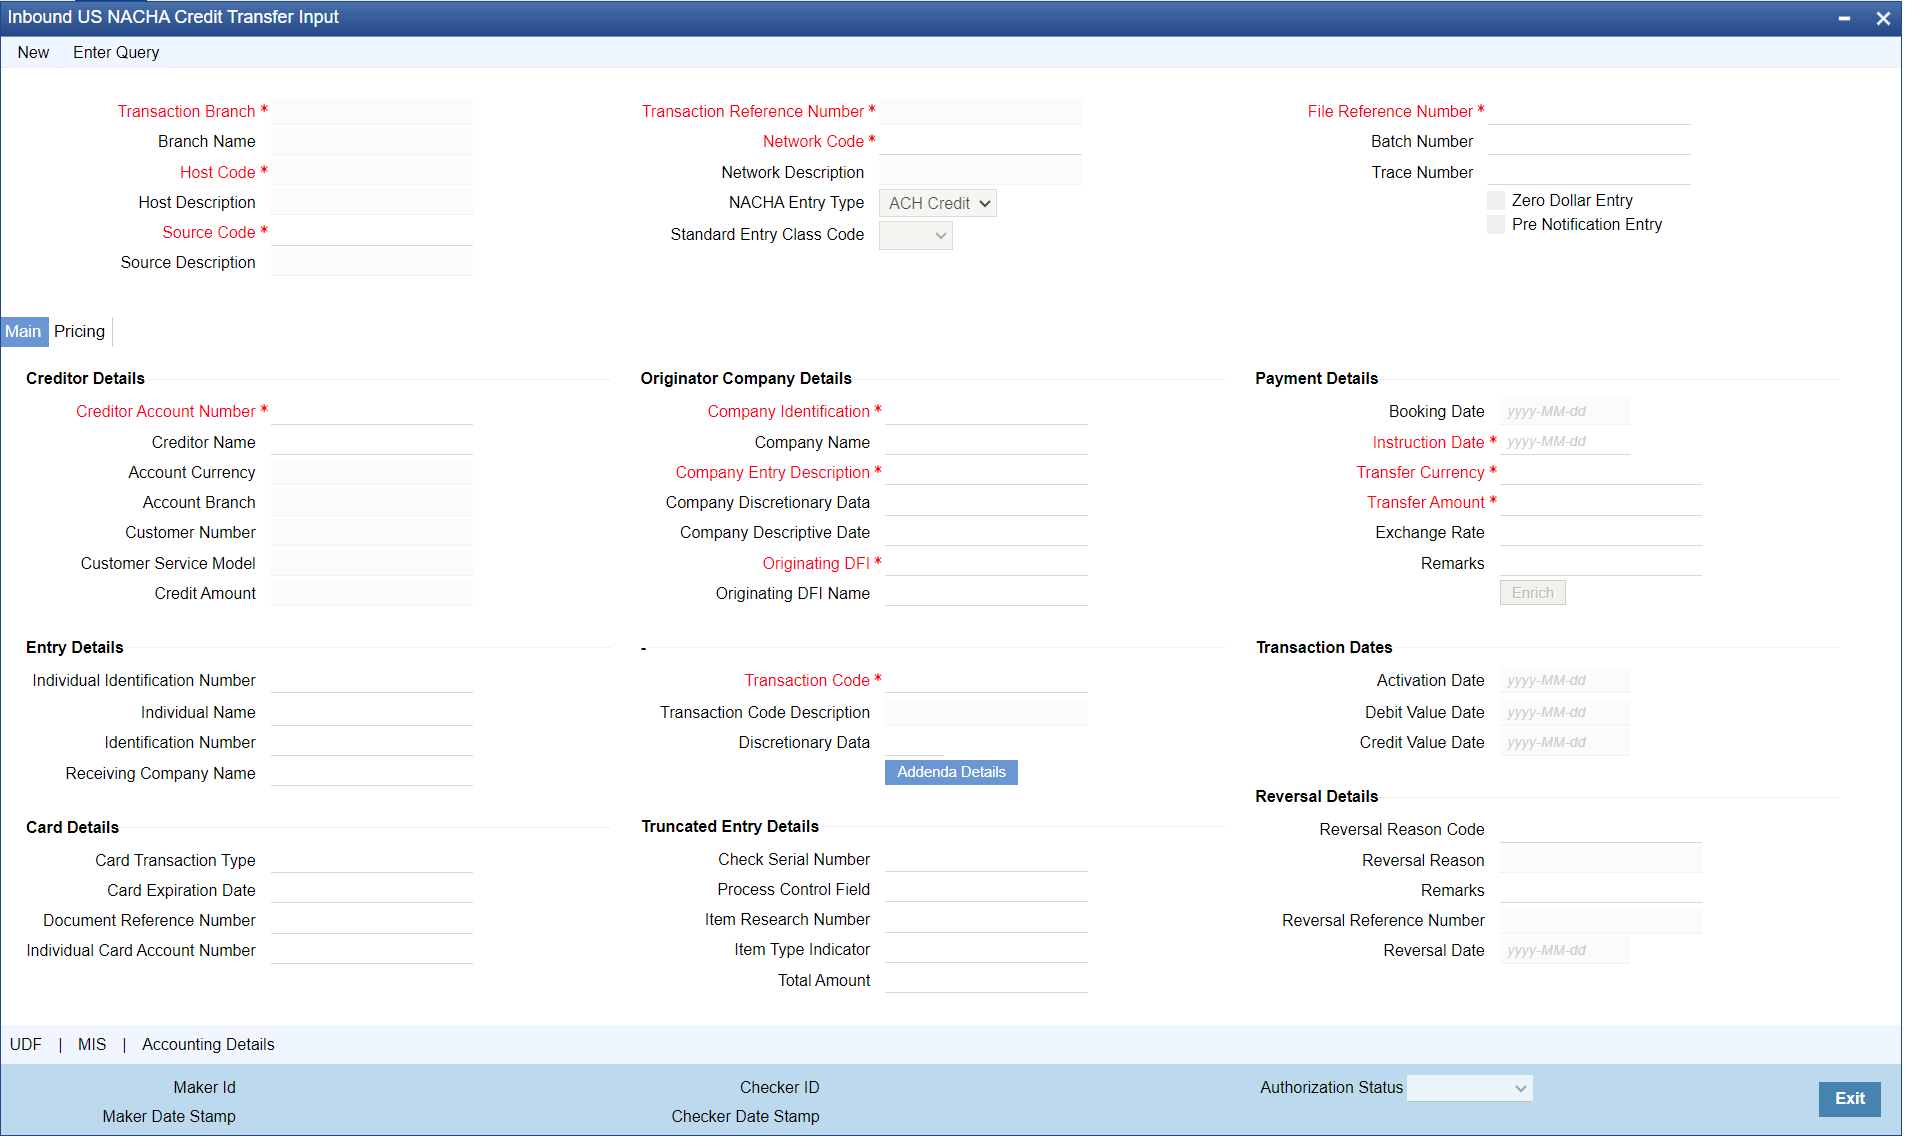Focus the Transaction Branch field
The image size is (1906, 1140).
click(372, 112)
